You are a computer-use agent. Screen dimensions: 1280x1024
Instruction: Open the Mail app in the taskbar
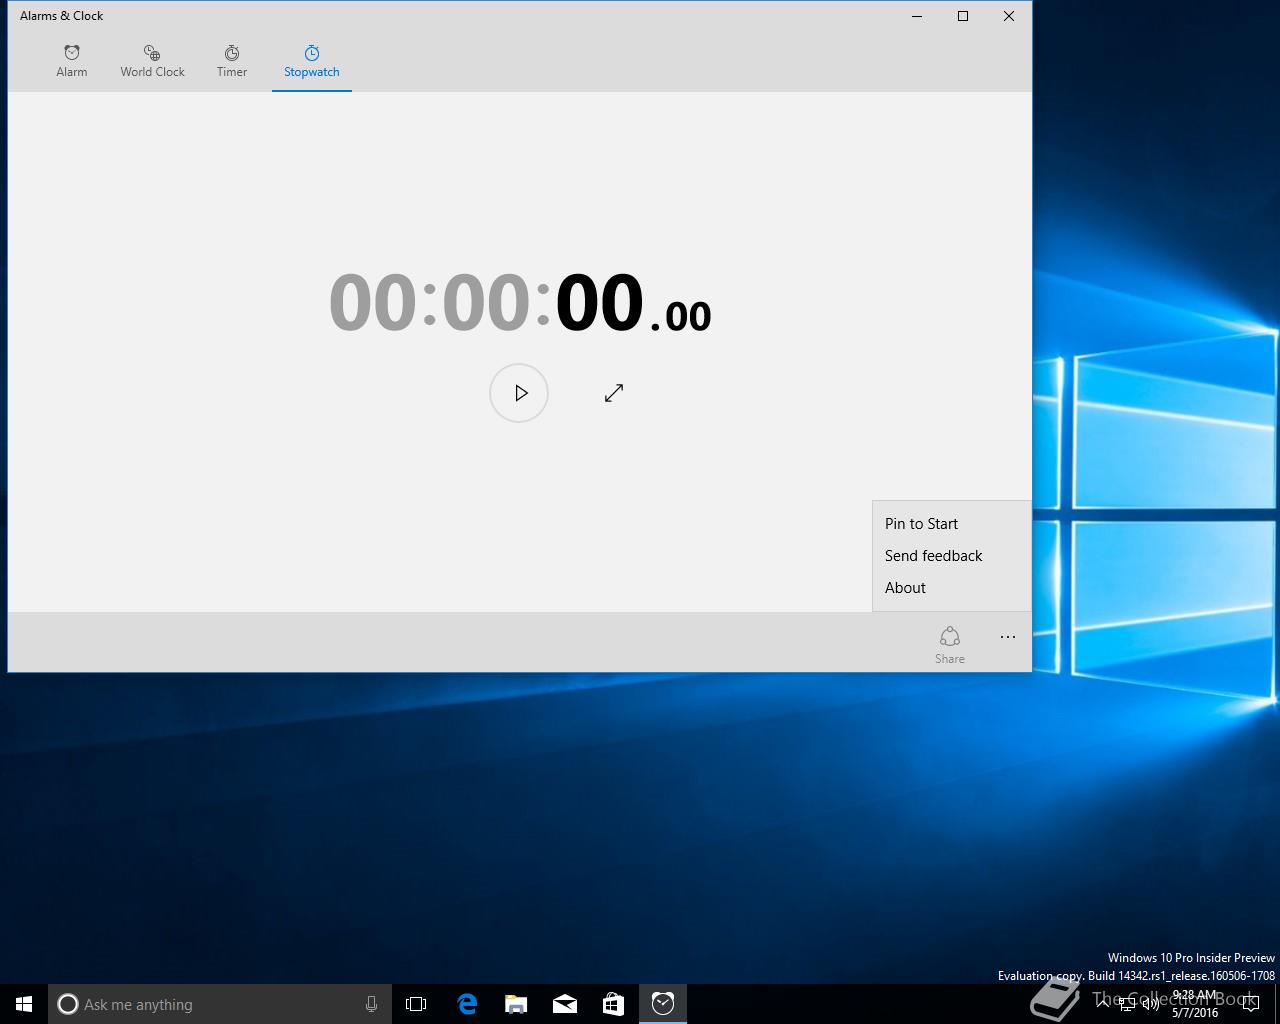point(565,1004)
